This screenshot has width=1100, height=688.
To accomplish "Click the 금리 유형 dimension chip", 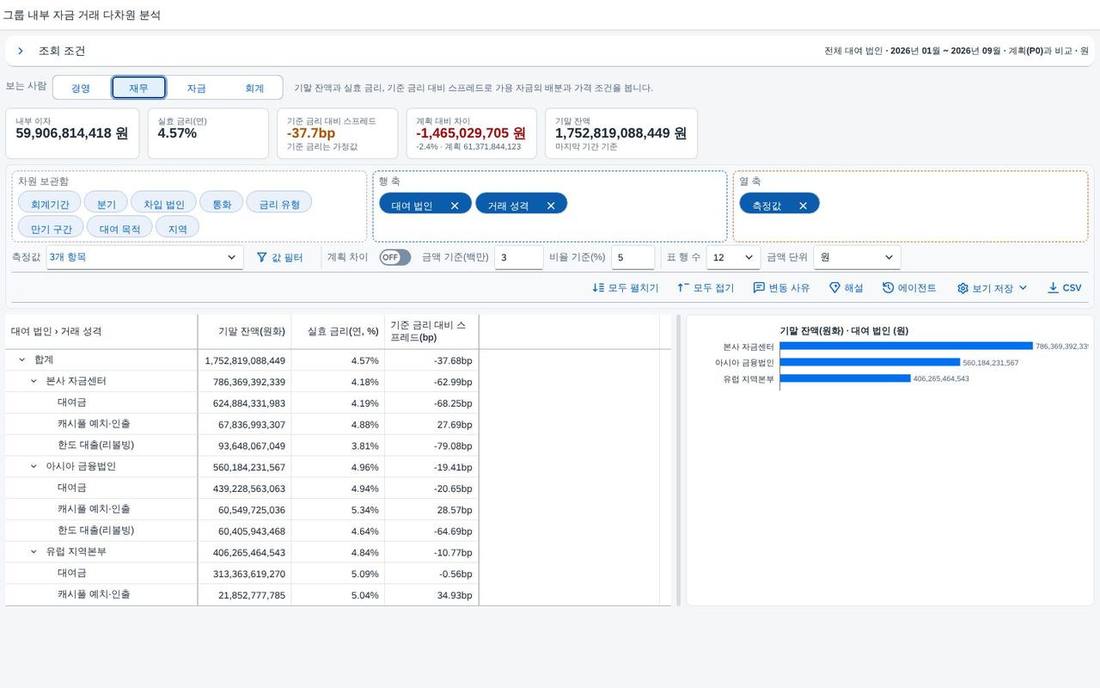I will (279, 204).
